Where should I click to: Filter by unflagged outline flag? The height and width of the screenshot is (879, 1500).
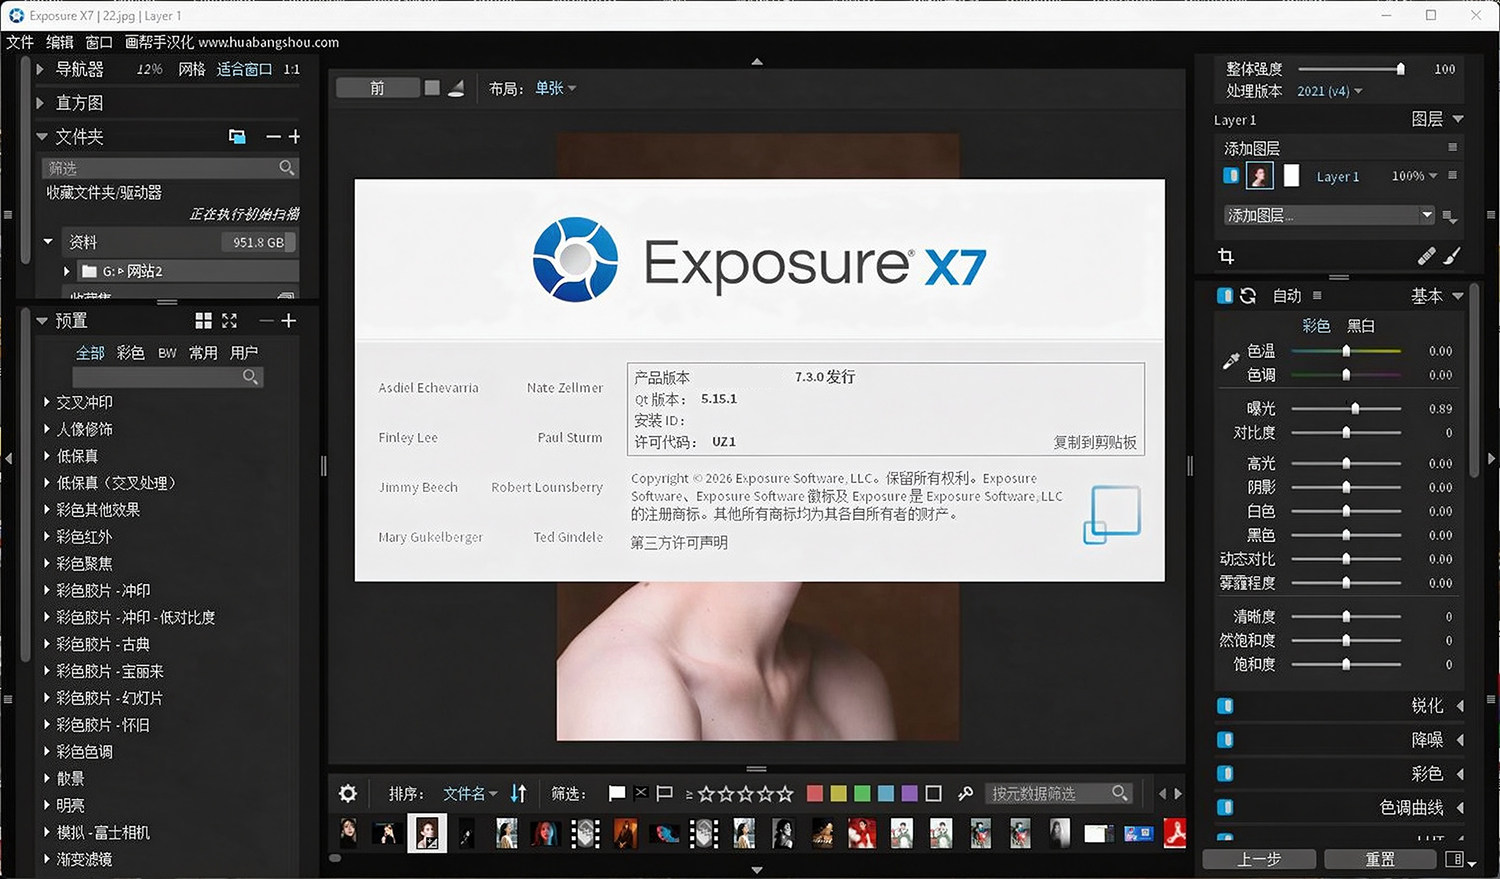665,793
